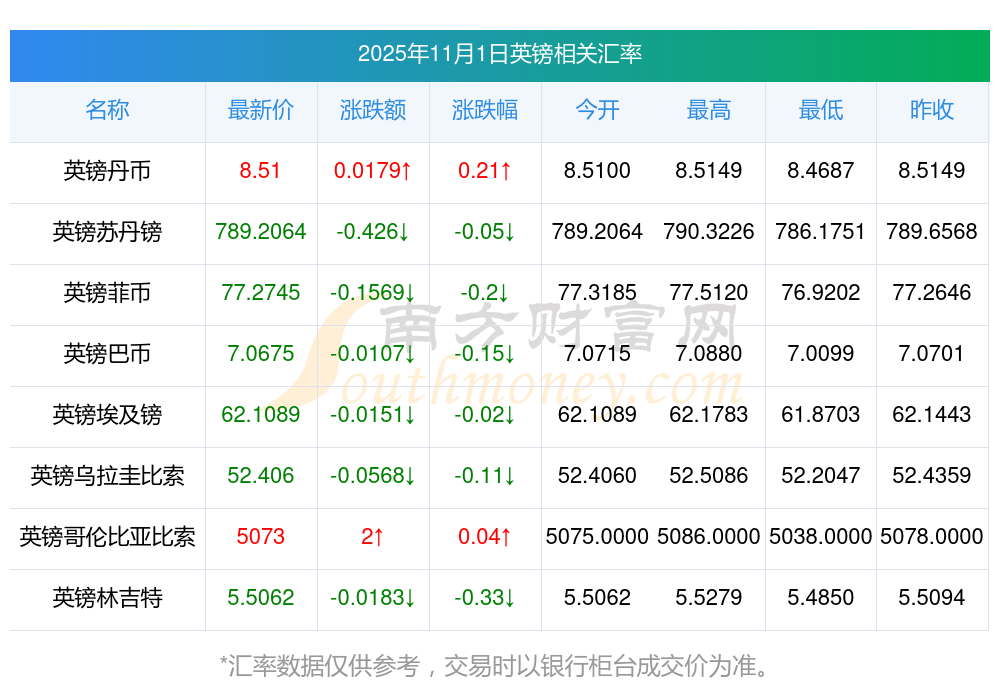The width and height of the screenshot is (1000, 697).
Task: Open the 英镑埃及镑 row
Action: tap(107, 415)
